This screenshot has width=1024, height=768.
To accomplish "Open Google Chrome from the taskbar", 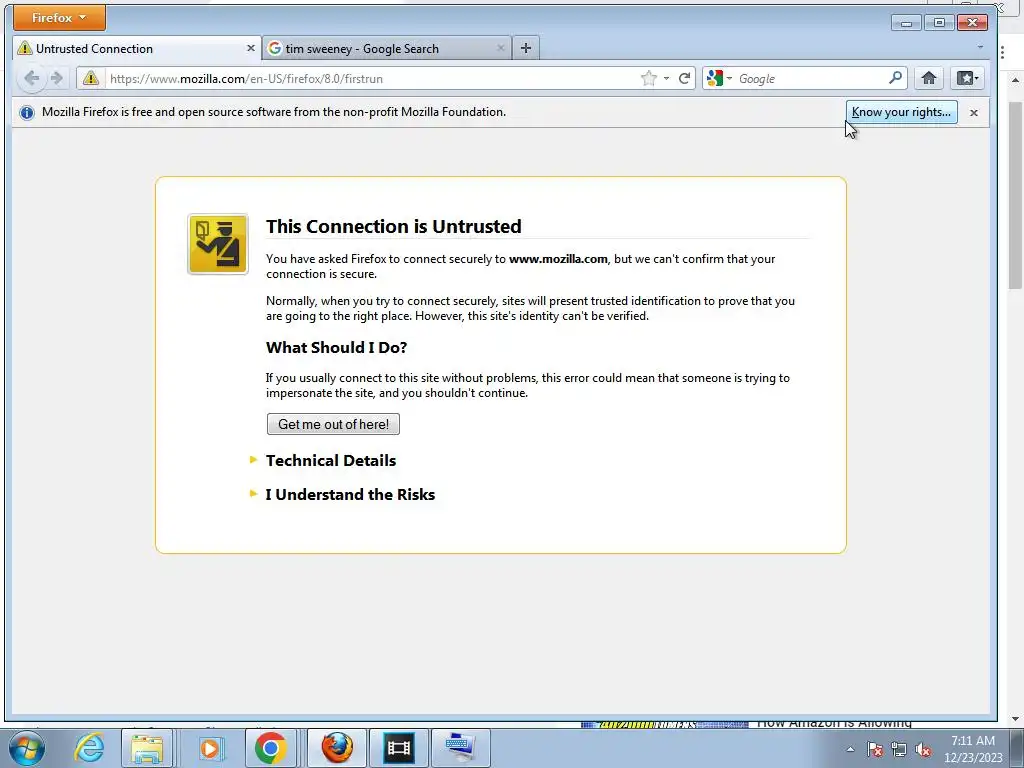I will point(270,748).
